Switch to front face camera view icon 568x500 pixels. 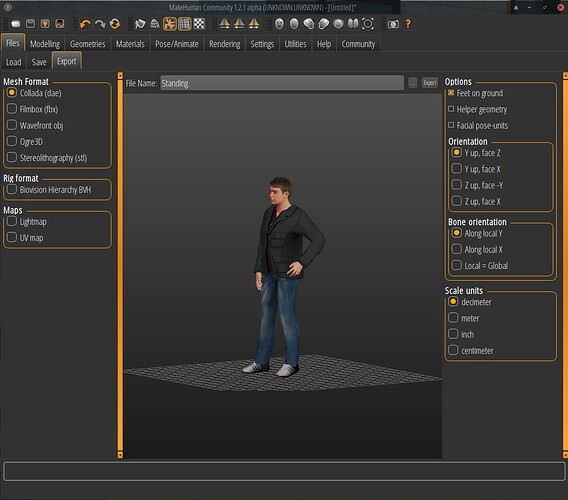point(279,24)
